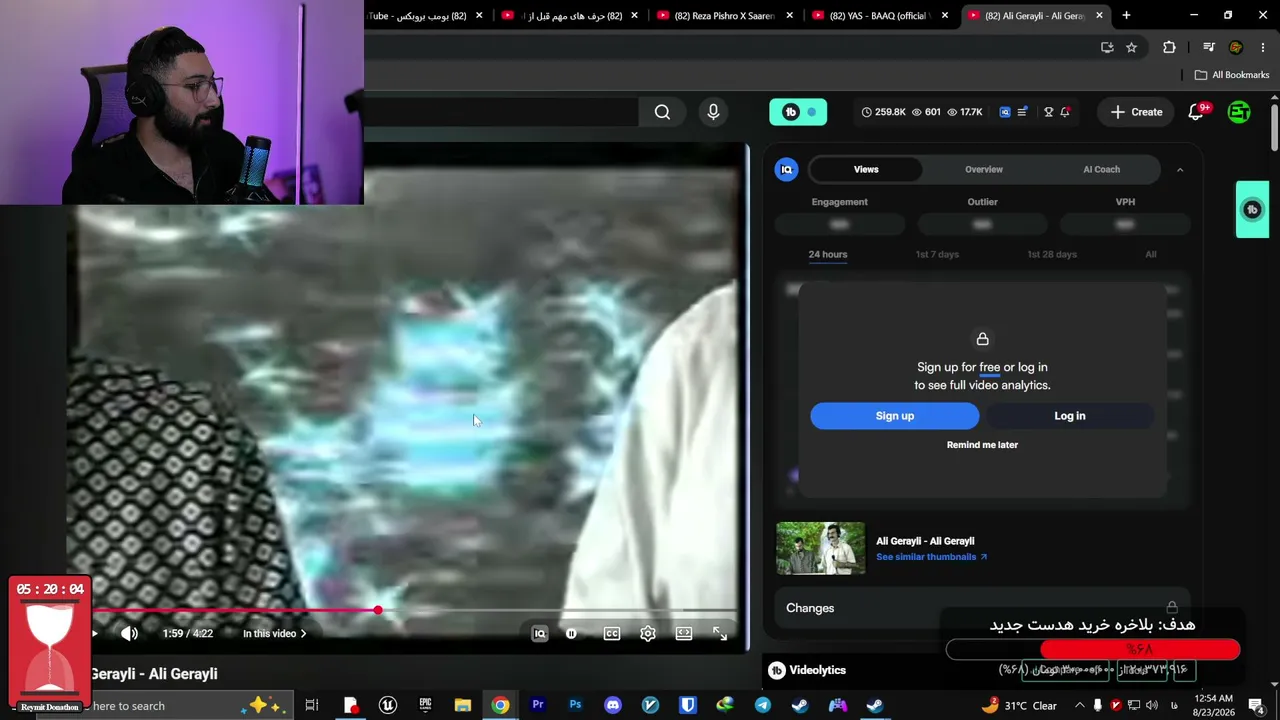The image size is (1280, 720).
Task: Open Discord from the taskbar
Action: [x=613, y=706]
